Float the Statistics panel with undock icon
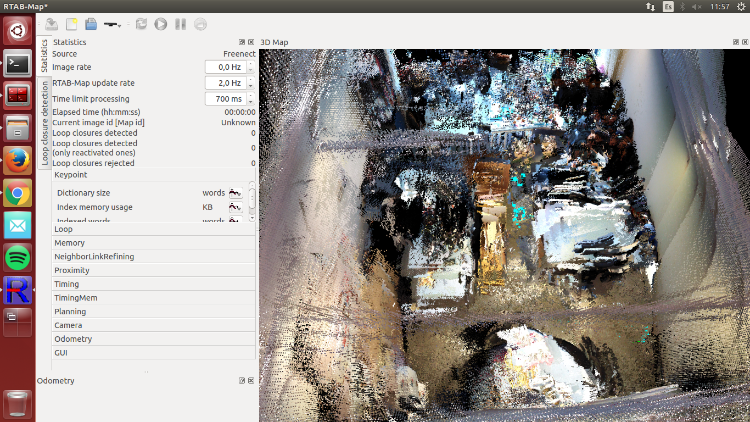Viewport: 750px width, 422px height. (243, 42)
